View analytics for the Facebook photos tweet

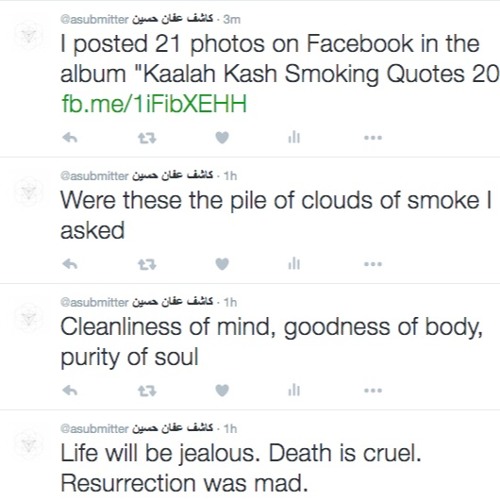294,137
